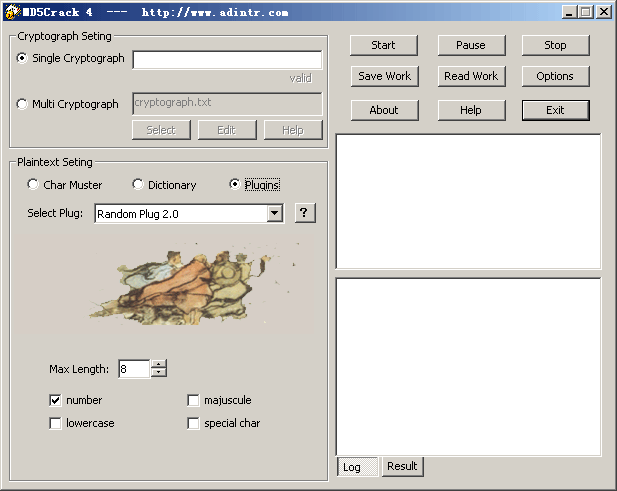Click the disabled Edit button
Screen dimensions: 617x491
[x=227, y=130]
